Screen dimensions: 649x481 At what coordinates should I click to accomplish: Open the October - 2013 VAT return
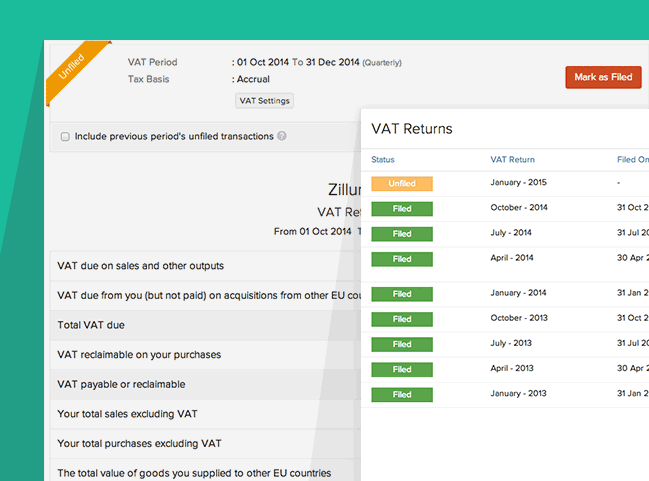pos(519,318)
